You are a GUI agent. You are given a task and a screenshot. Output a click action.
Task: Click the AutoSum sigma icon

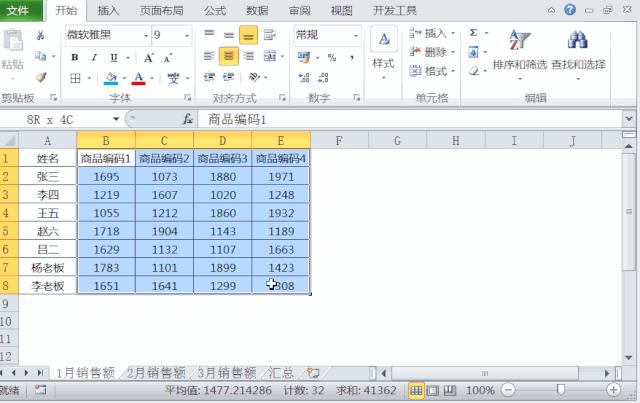point(473,33)
